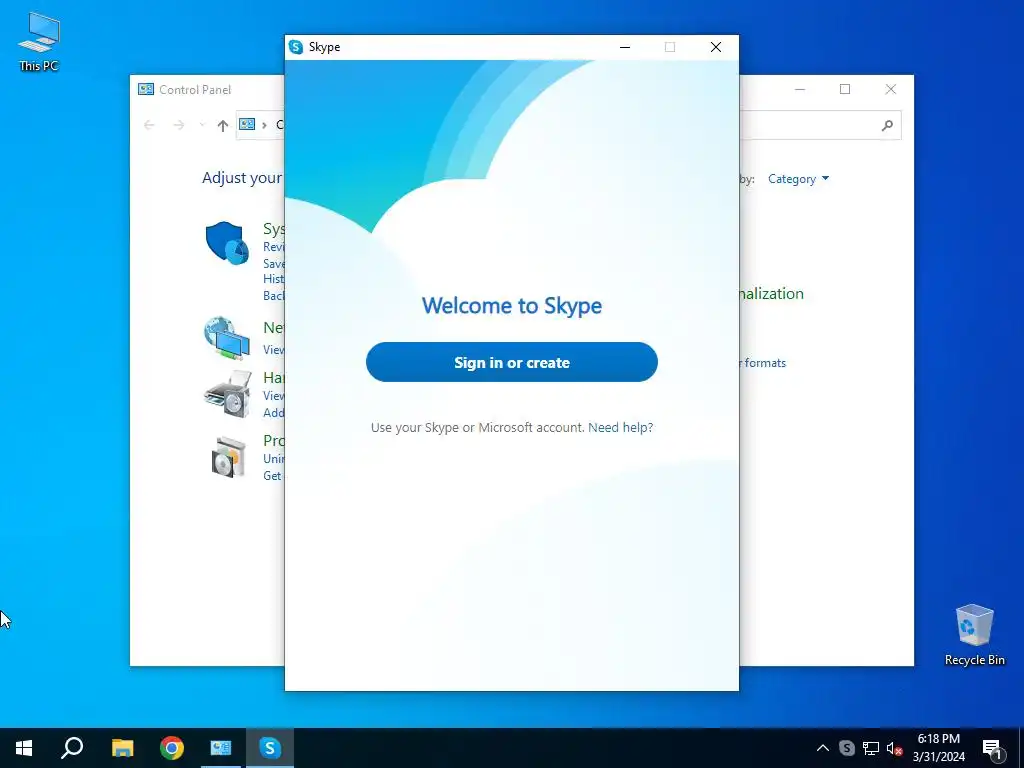Click the Sign in or create button
Screen dimensions: 1024x768
[x=511, y=362]
